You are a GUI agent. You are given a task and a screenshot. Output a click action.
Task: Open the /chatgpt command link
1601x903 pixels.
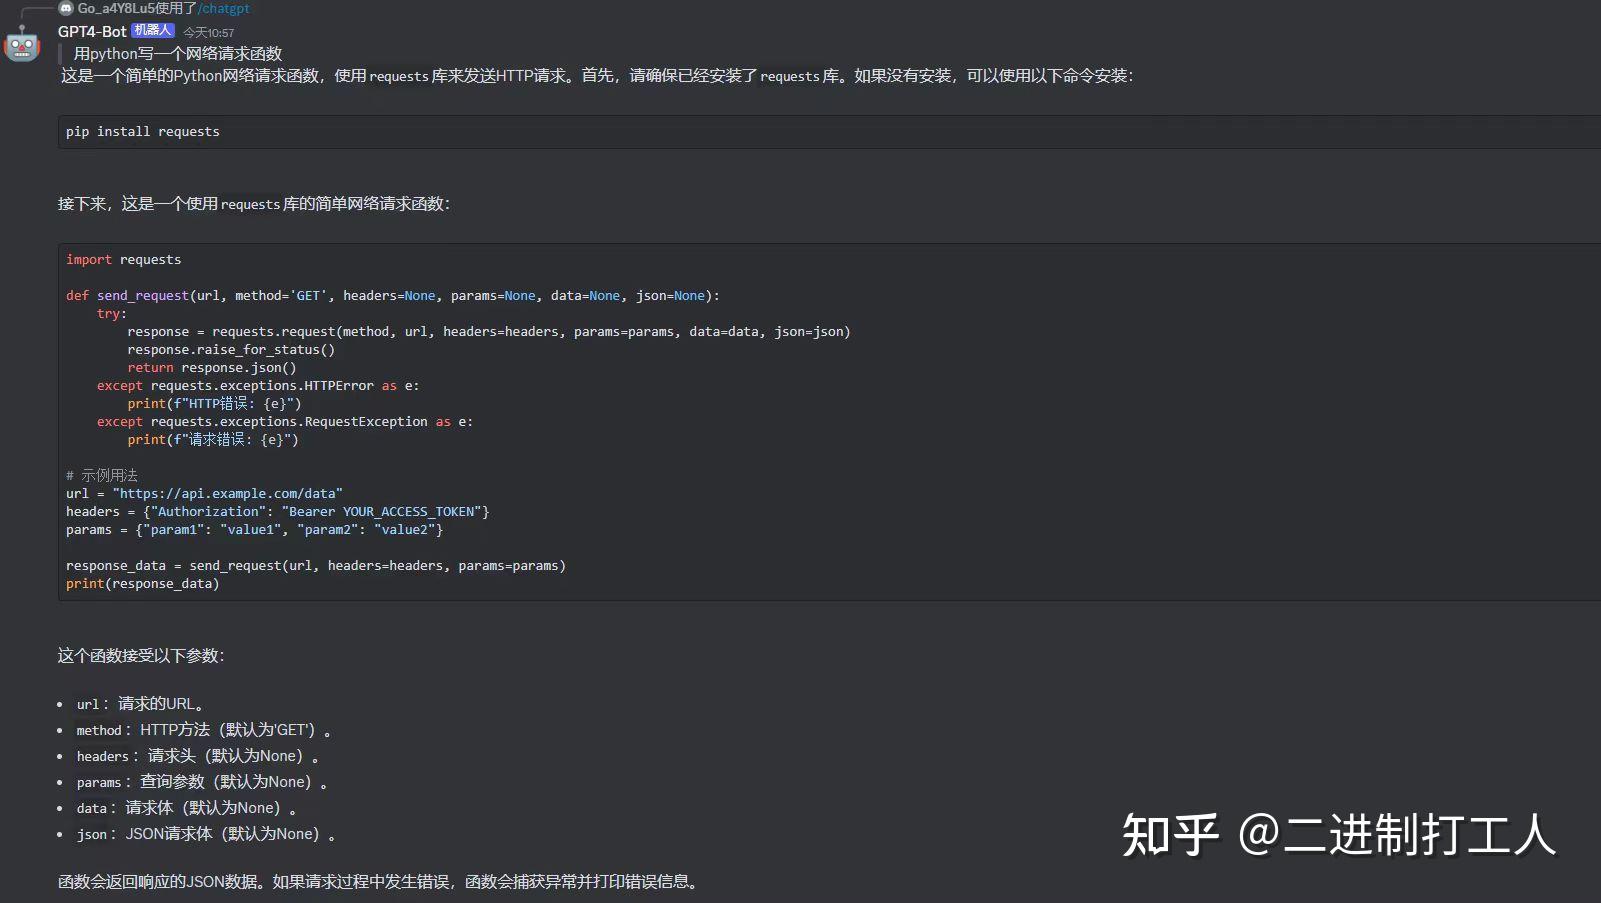[224, 8]
